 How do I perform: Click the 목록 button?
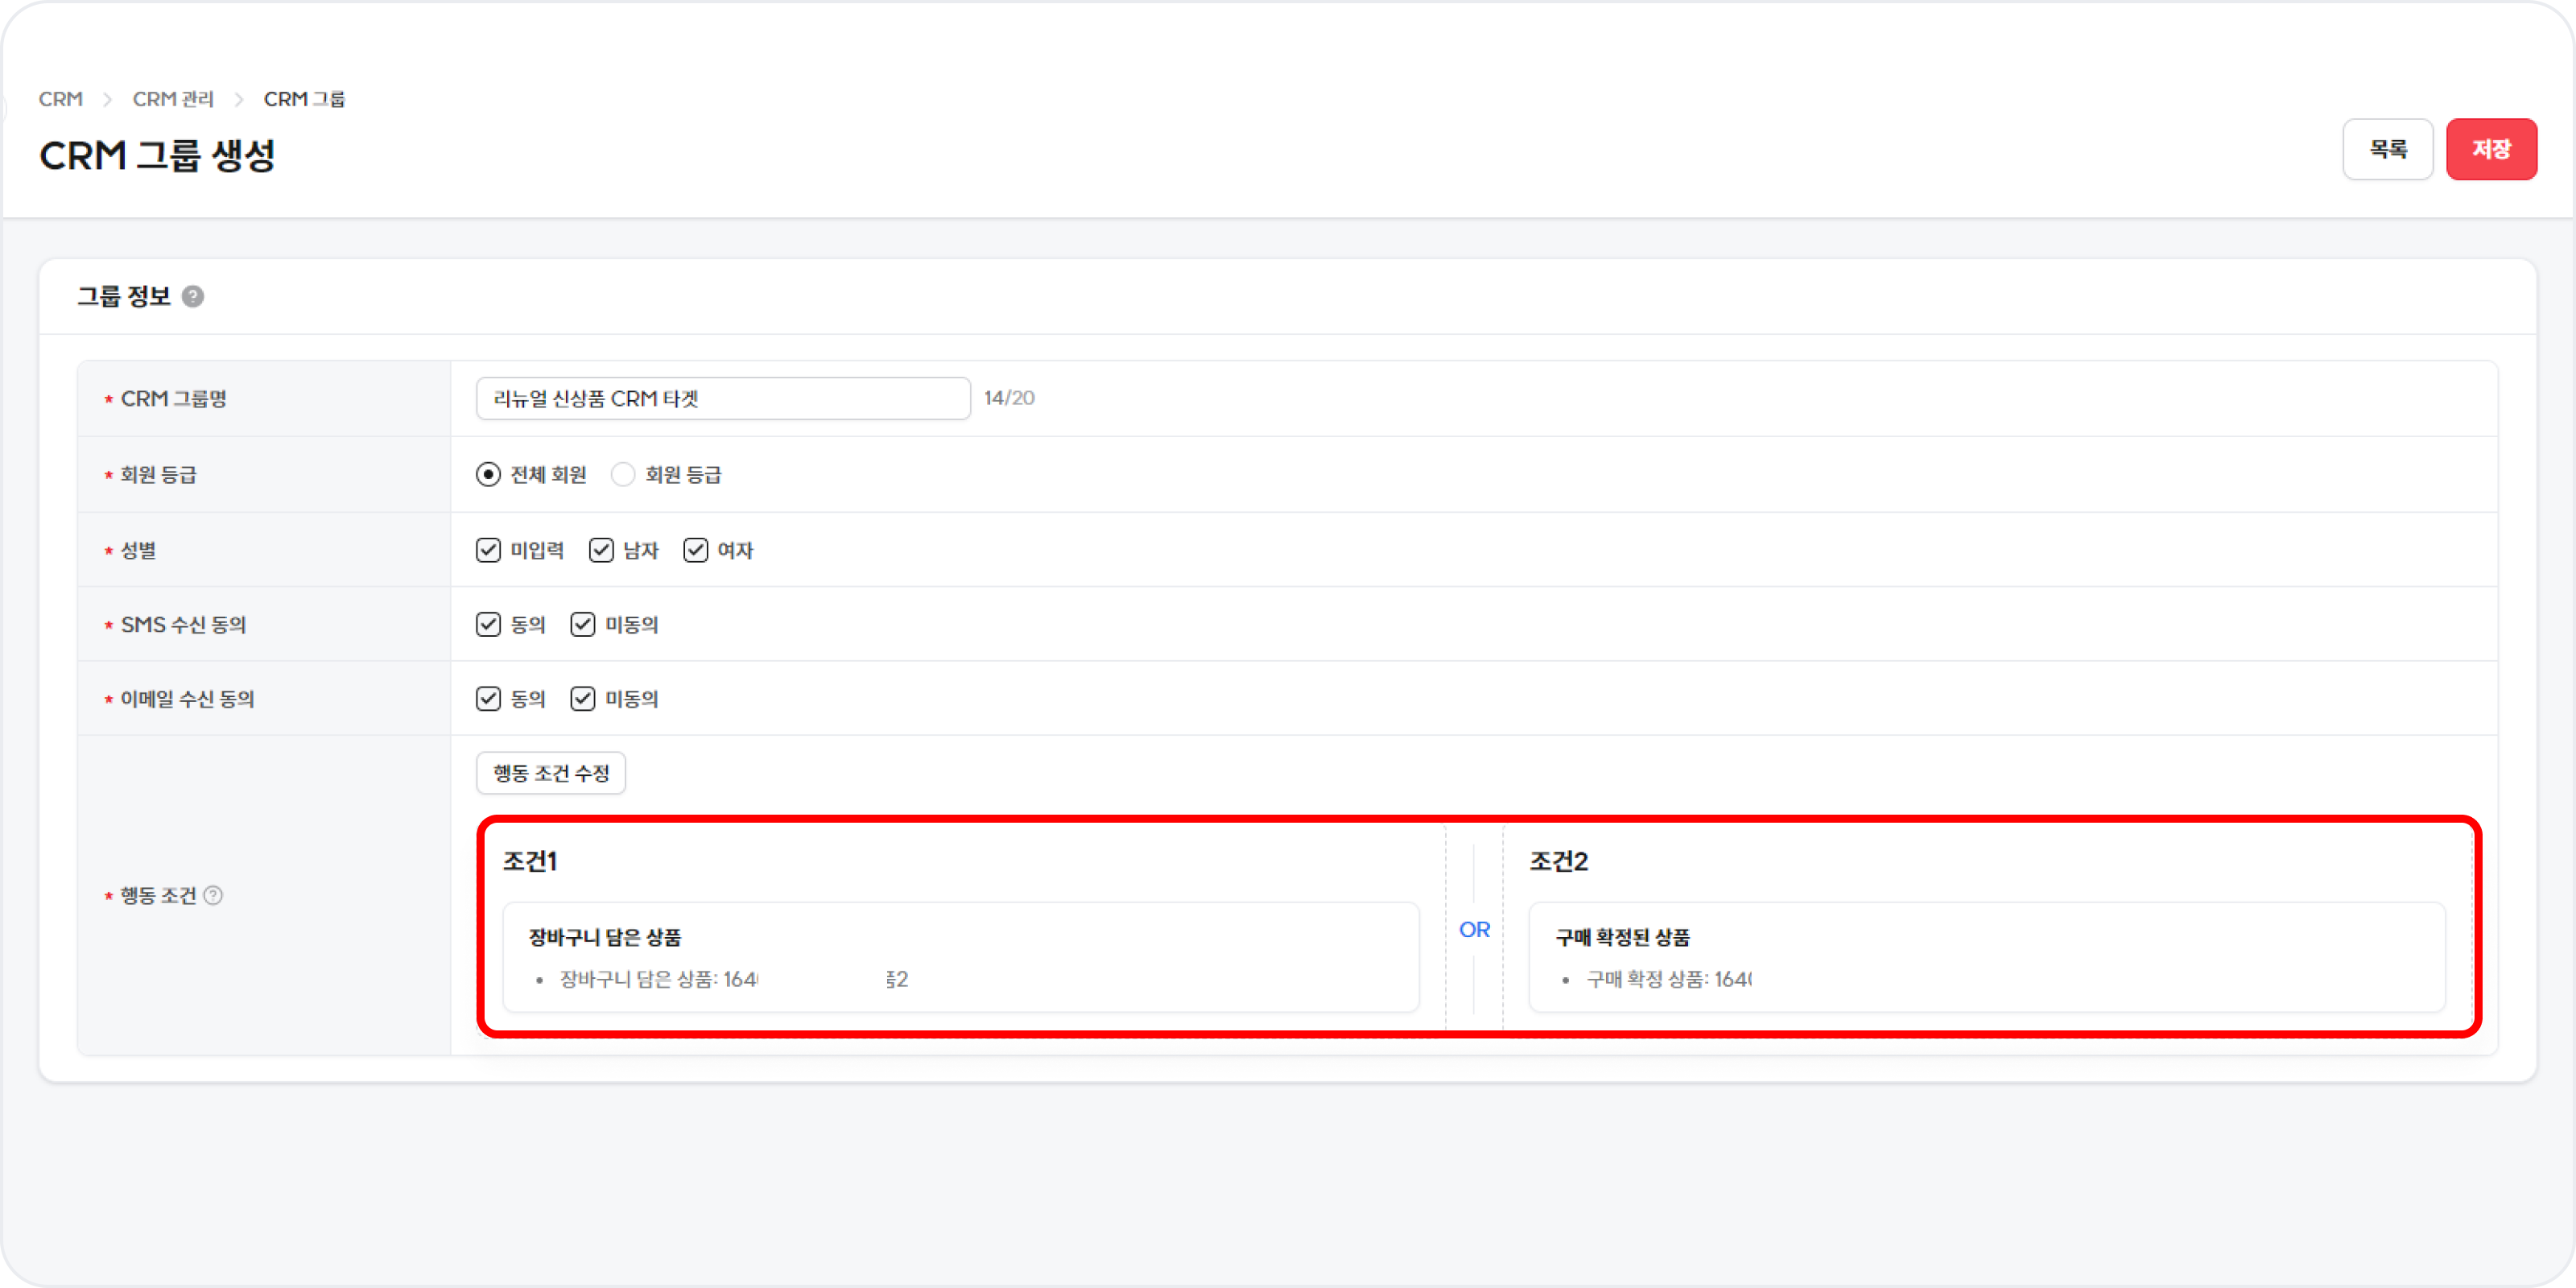pos(2387,149)
